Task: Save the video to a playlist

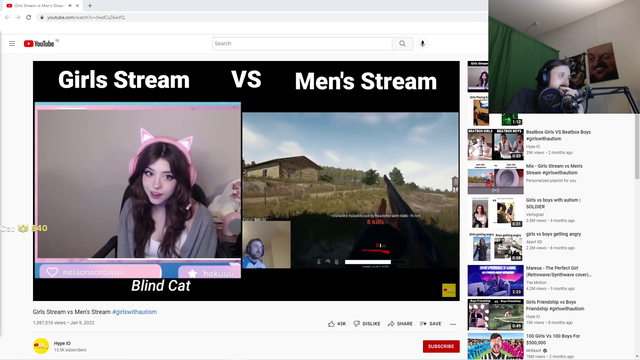Action: (430, 324)
